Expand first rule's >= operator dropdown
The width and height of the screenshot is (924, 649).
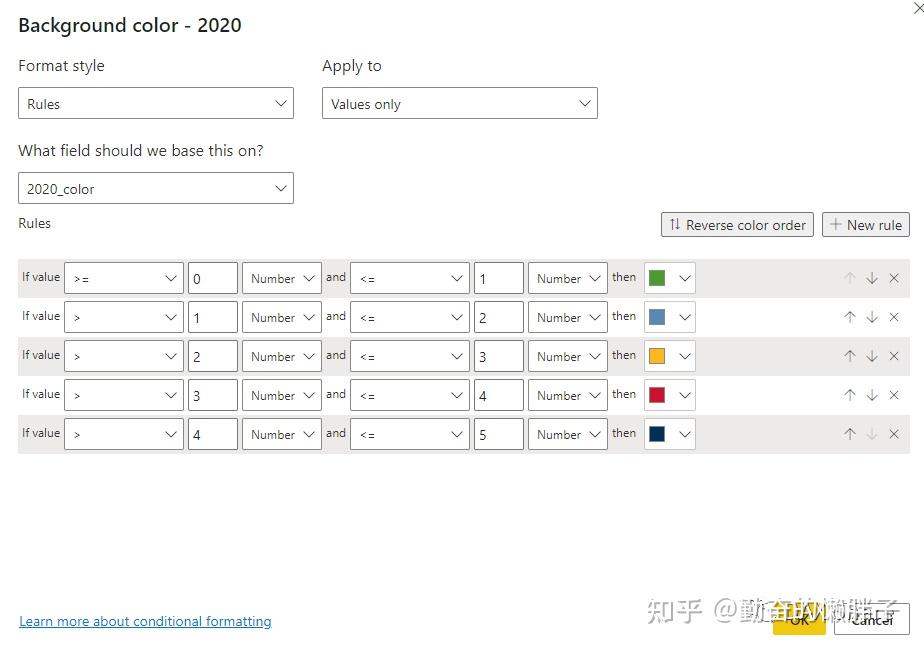tap(124, 278)
